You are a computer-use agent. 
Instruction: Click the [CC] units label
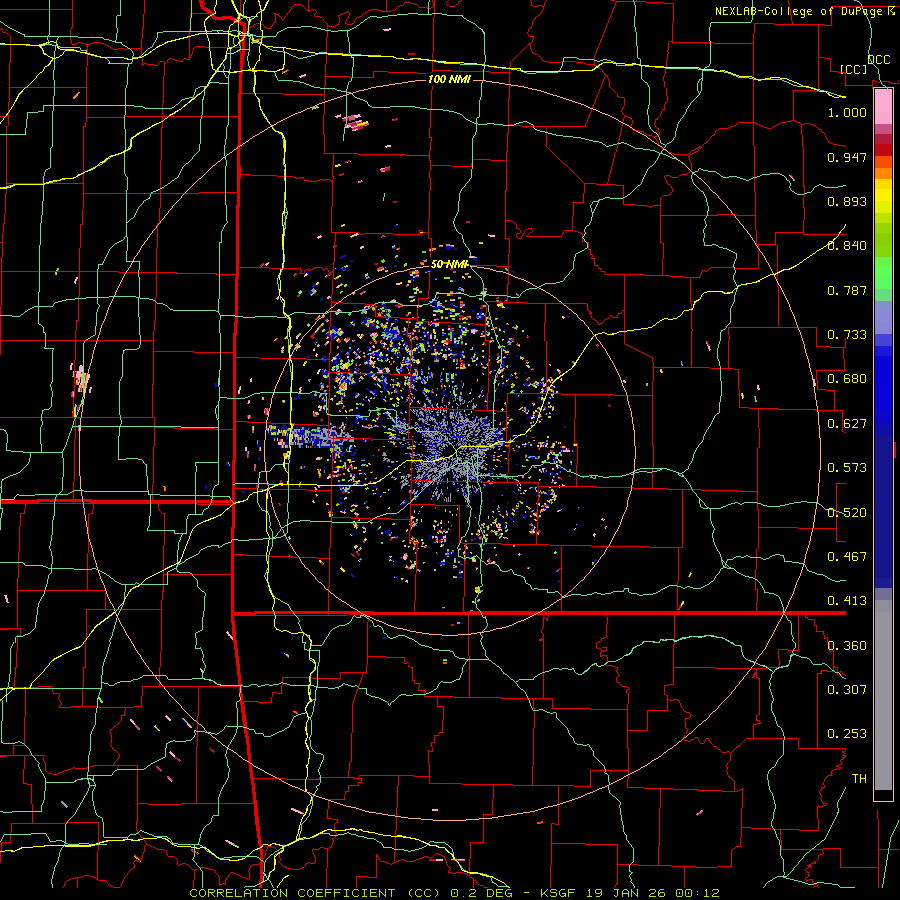[854, 69]
